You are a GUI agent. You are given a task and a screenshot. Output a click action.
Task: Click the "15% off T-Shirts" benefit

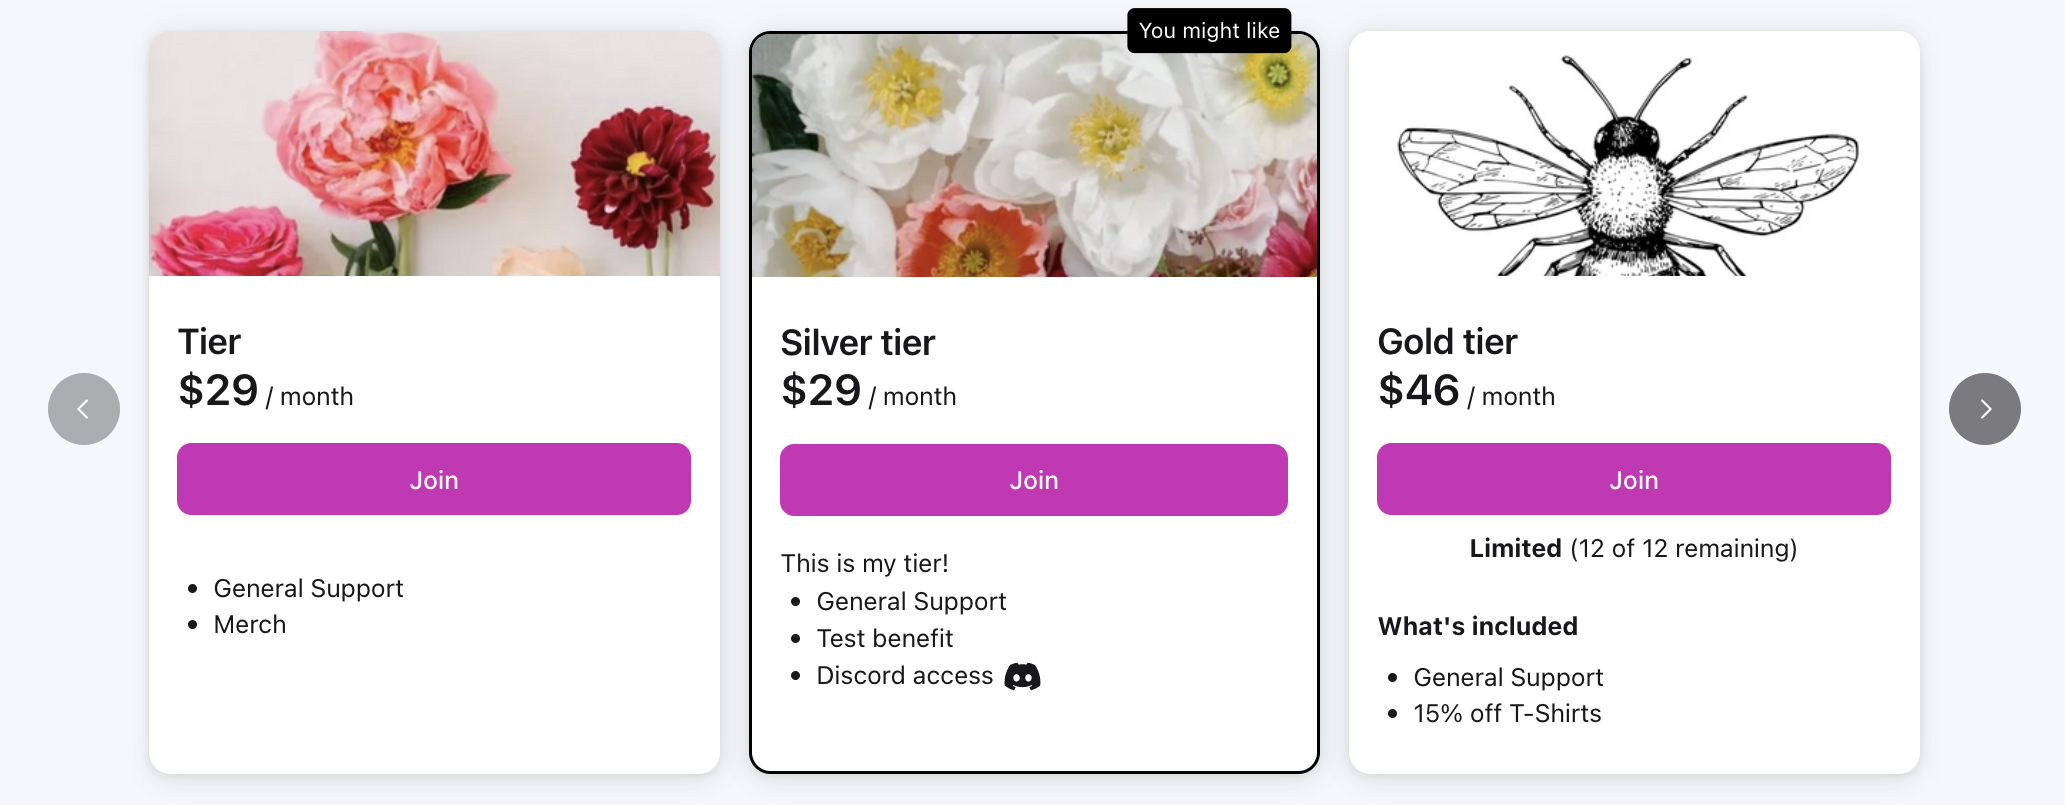click(1507, 714)
